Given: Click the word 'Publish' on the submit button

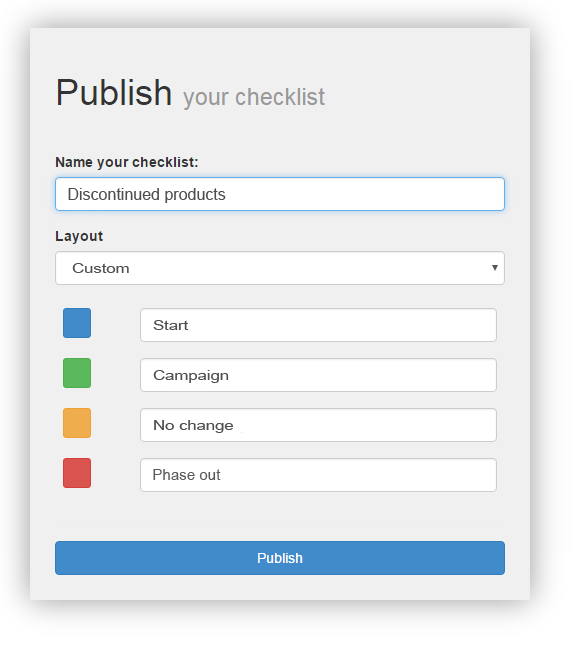Looking at the screenshot, I should coord(280,558).
